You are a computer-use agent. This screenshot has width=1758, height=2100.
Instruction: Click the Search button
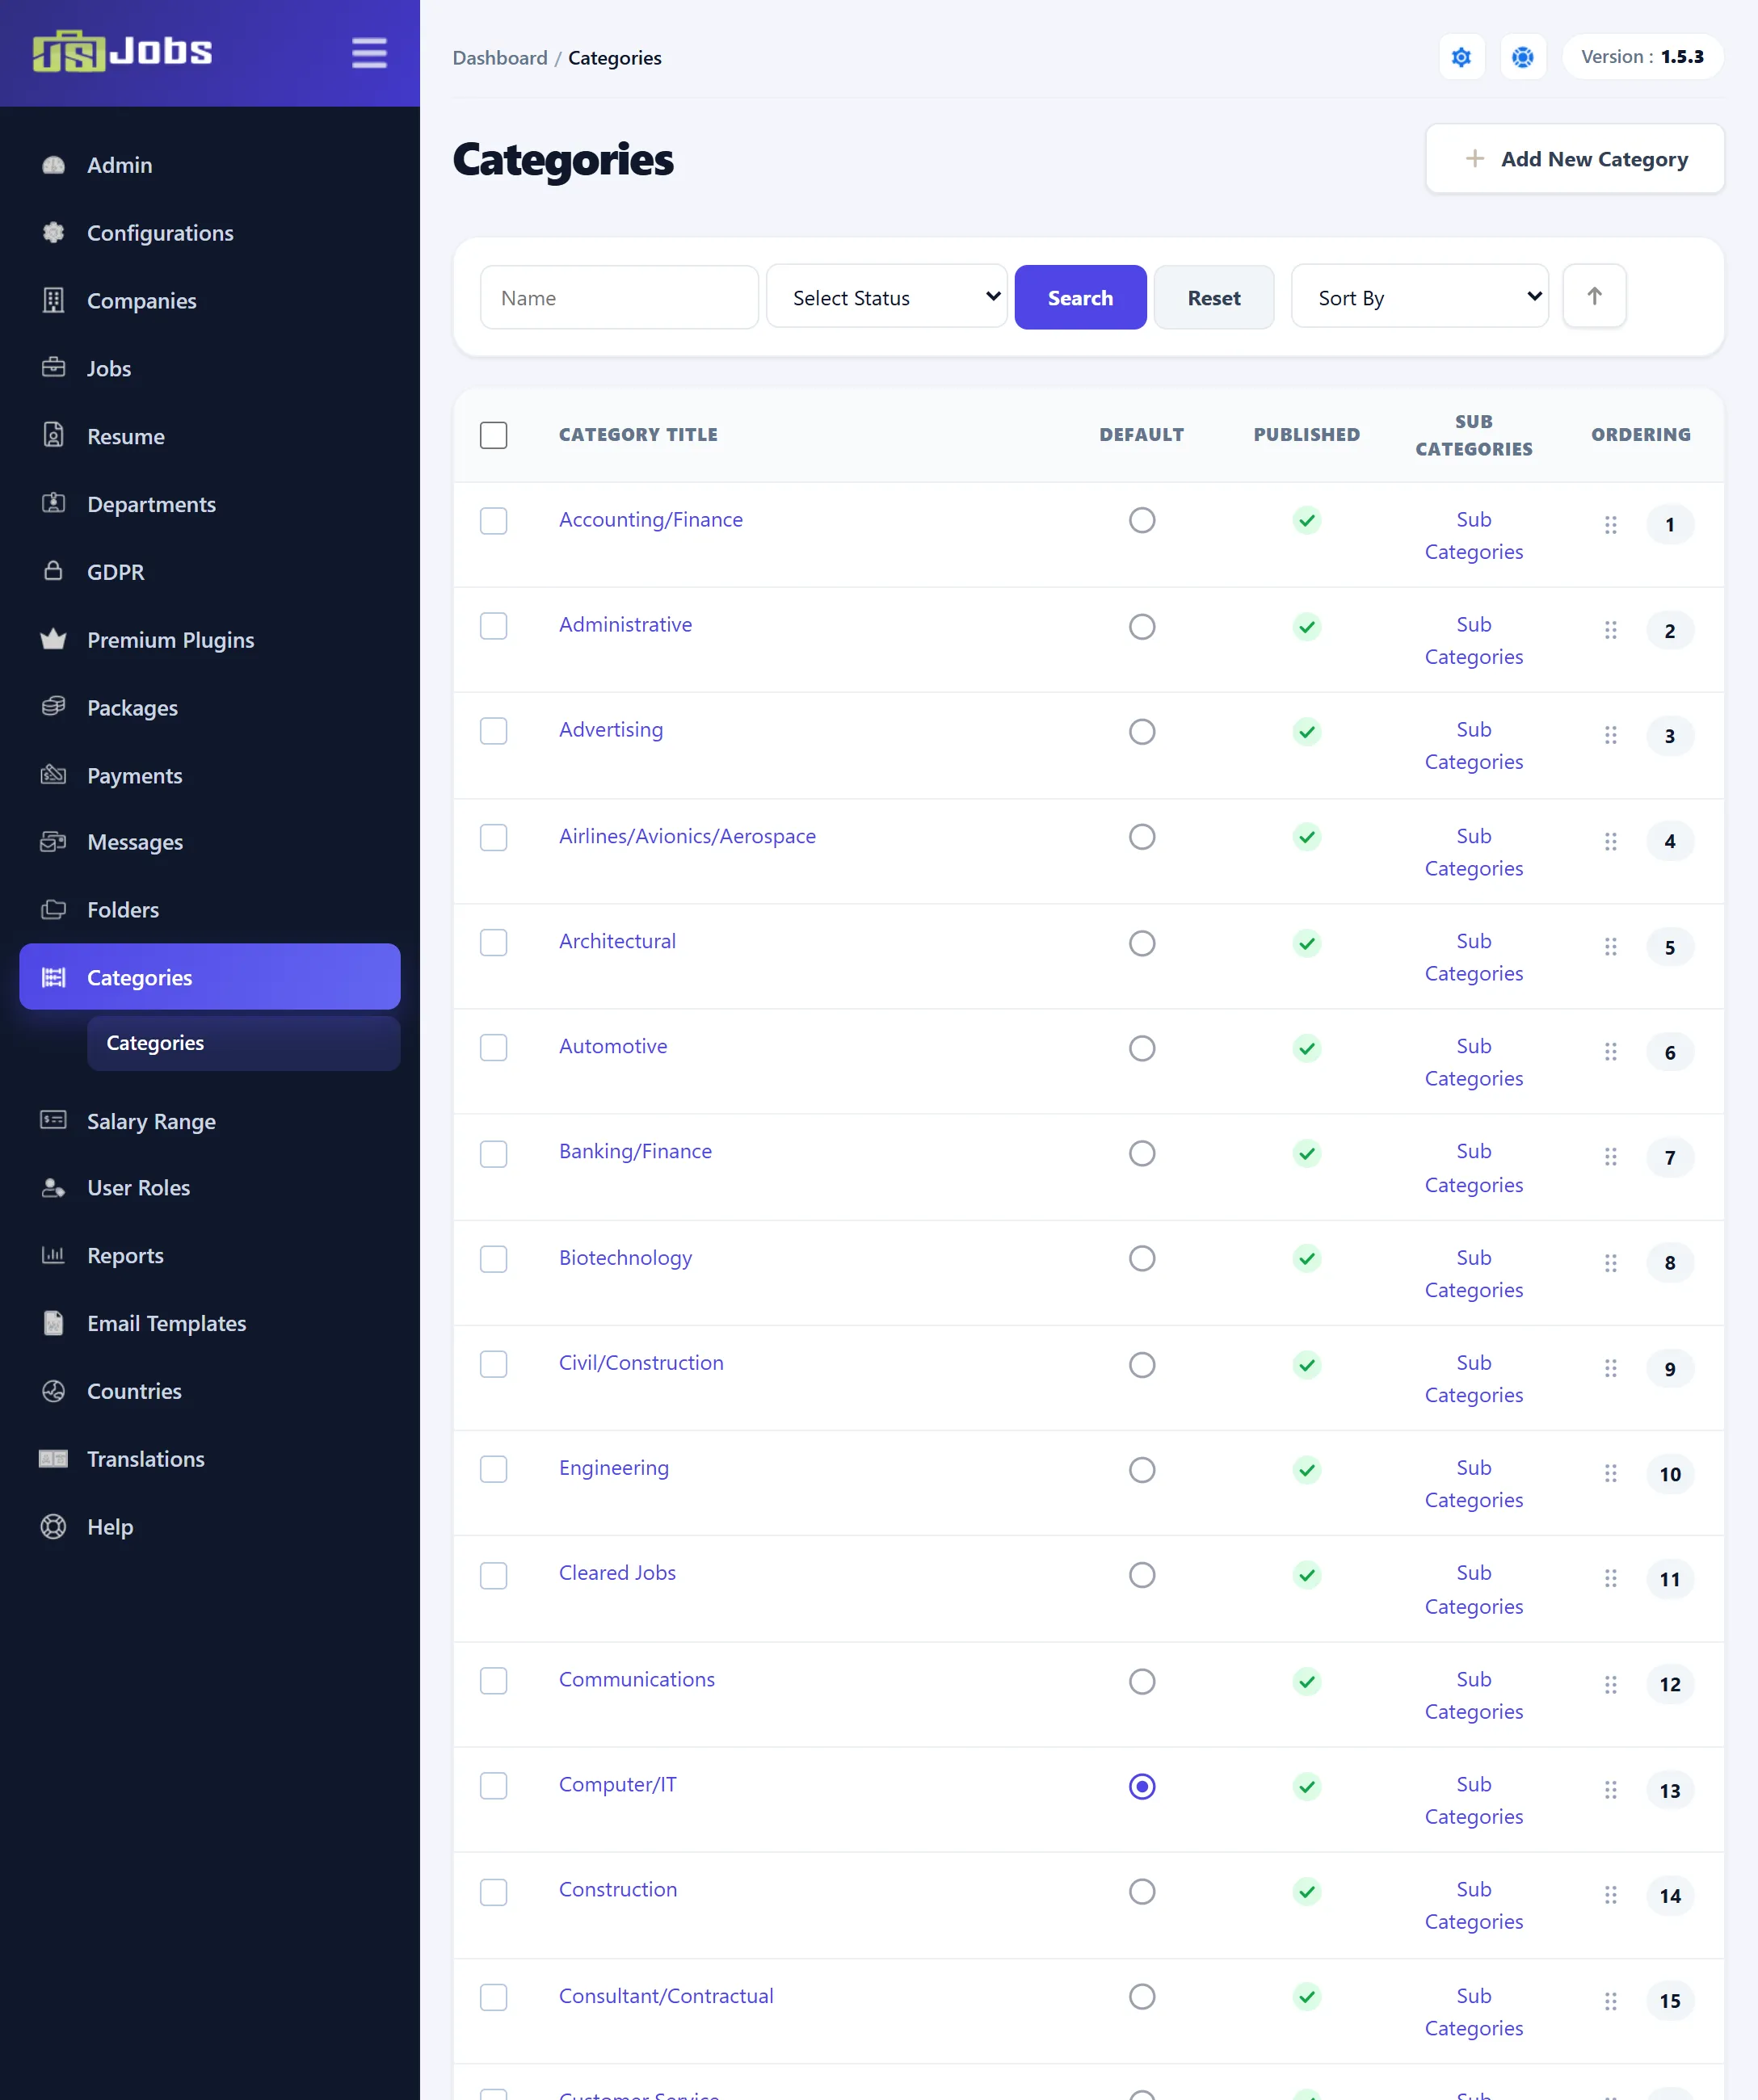coord(1080,297)
